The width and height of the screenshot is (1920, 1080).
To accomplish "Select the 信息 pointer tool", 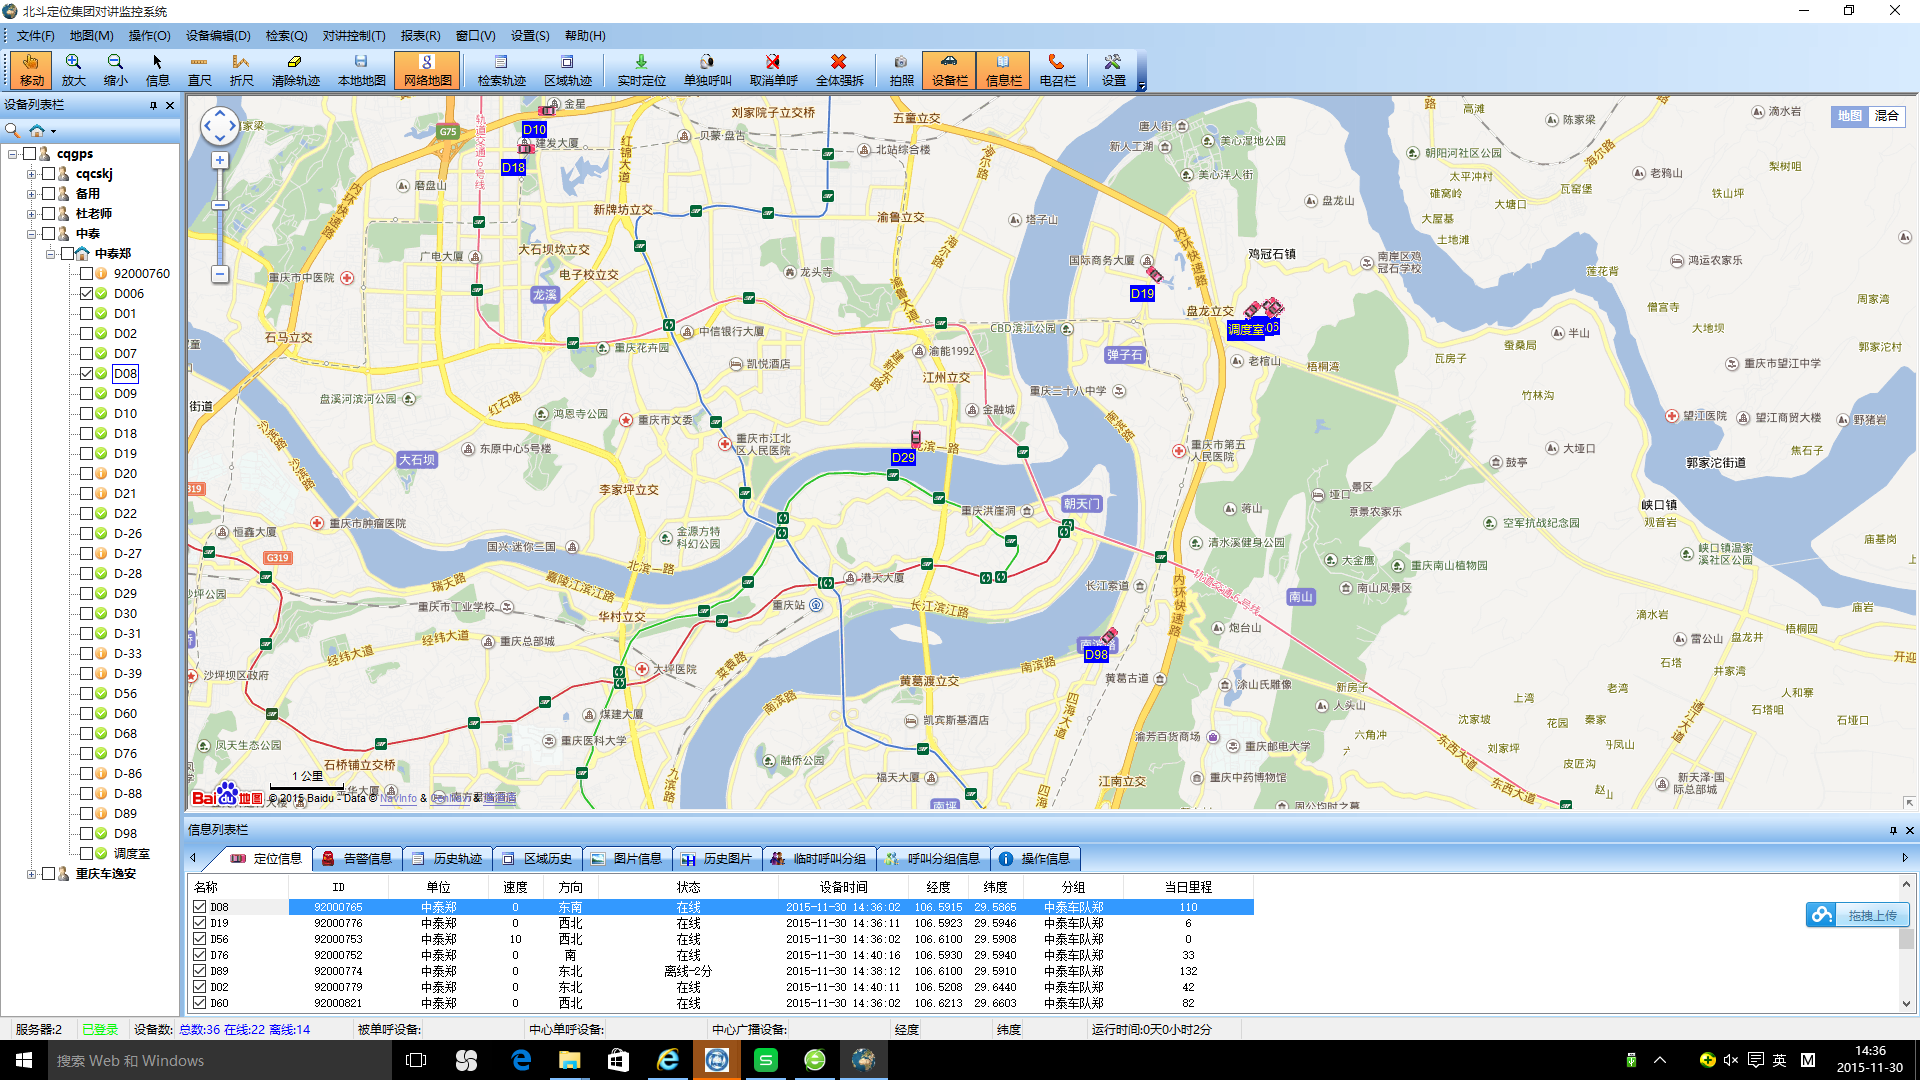I will click(157, 71).
